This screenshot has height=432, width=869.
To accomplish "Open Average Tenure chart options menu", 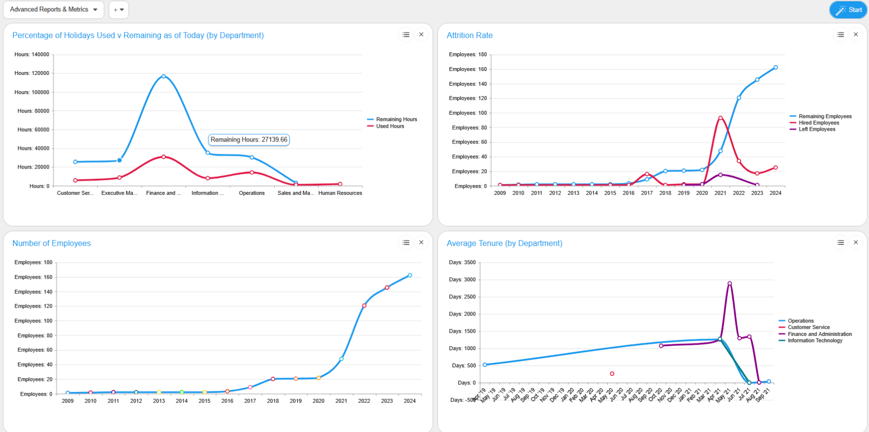I will tap(840, 243).
